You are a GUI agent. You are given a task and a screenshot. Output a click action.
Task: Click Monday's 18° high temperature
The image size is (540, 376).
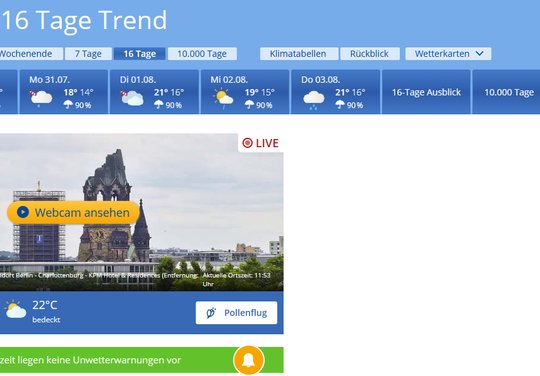pos(70,92)
